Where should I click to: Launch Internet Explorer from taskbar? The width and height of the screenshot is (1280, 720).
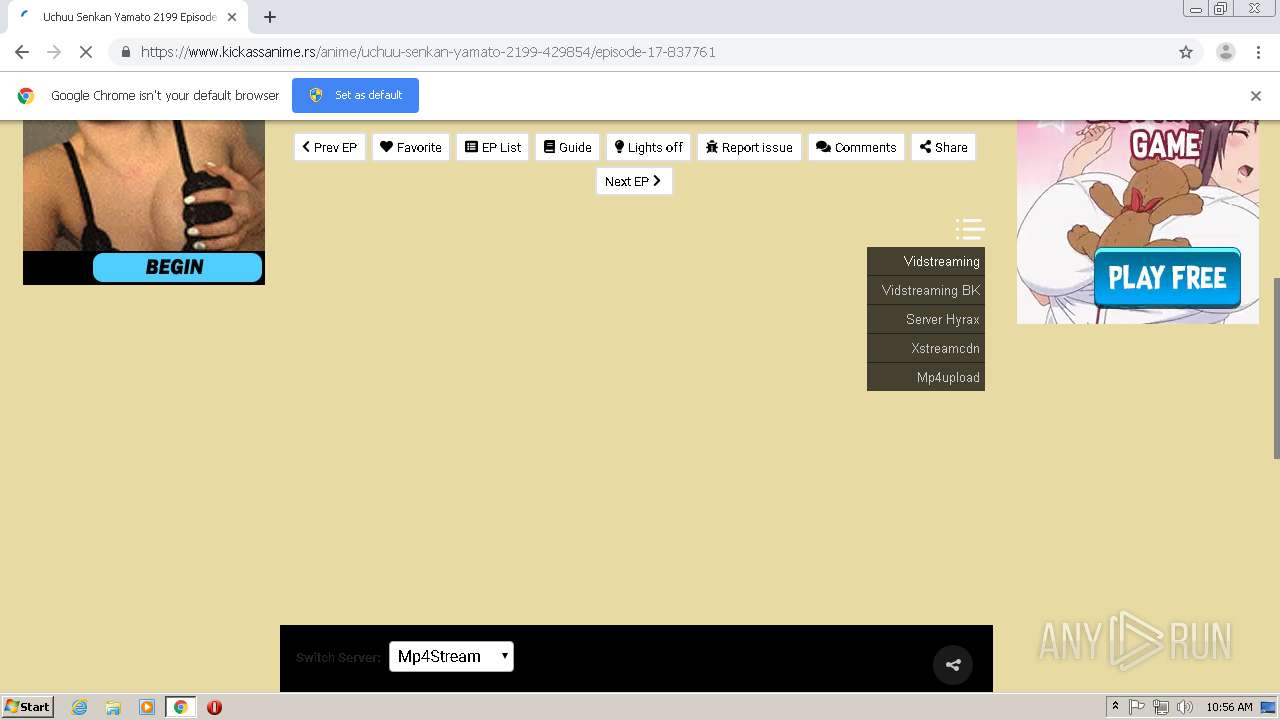click(80, 707)
